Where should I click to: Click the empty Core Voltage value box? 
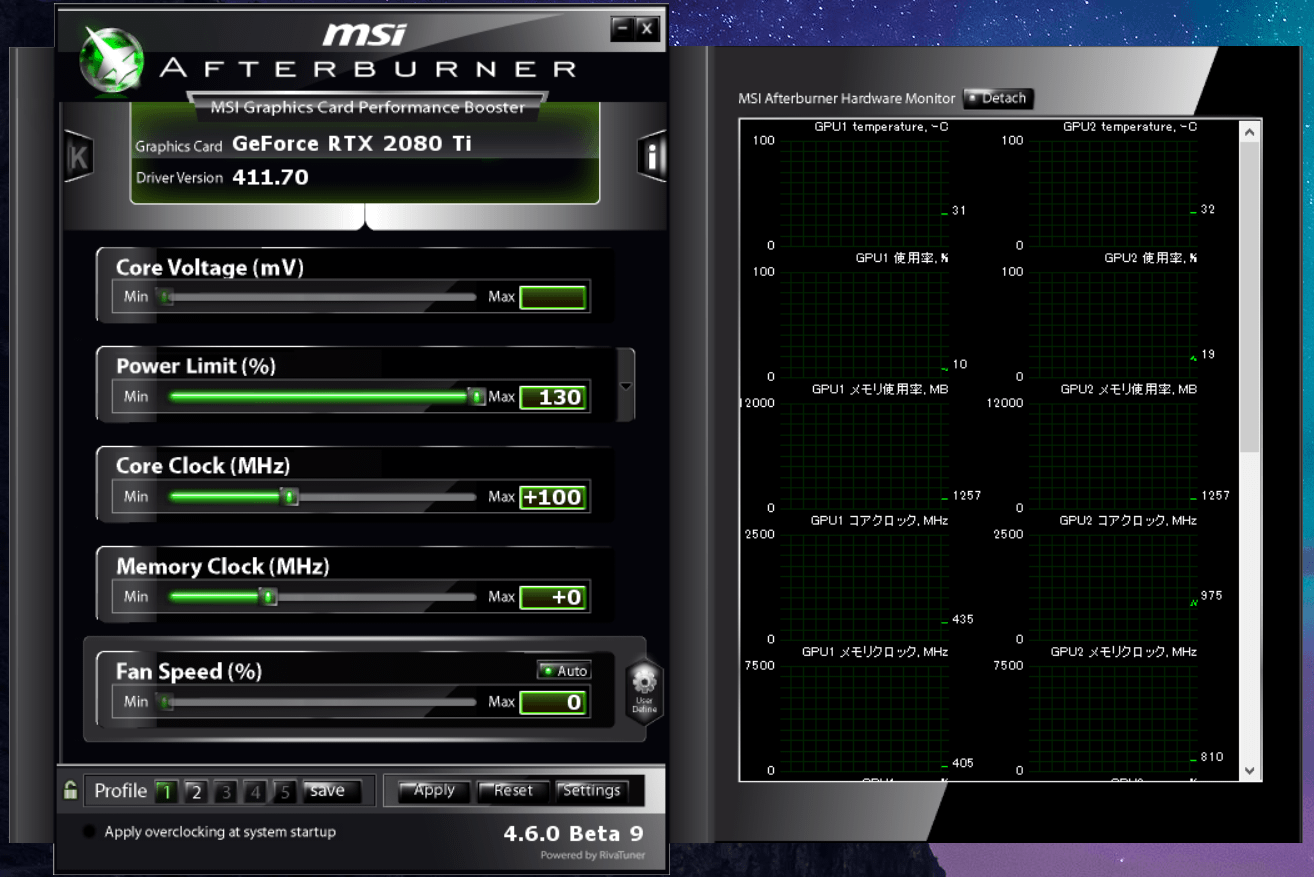point(553,297)
